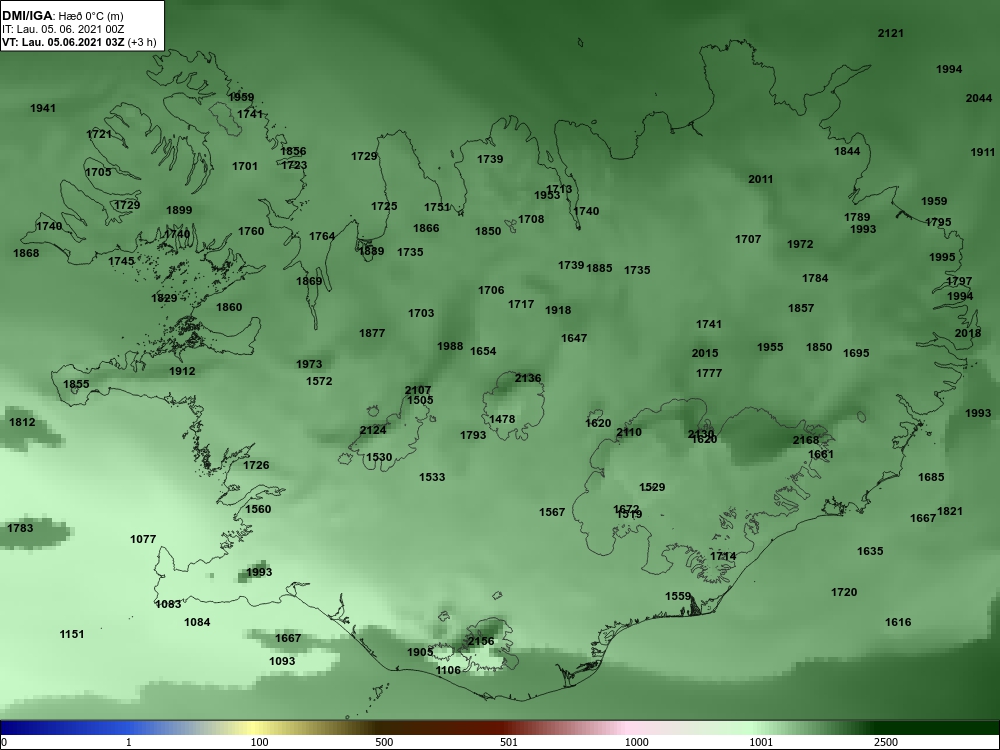Select the offshore value 1151
Screen dimensions: 1000x750
(x=71, y=635)
